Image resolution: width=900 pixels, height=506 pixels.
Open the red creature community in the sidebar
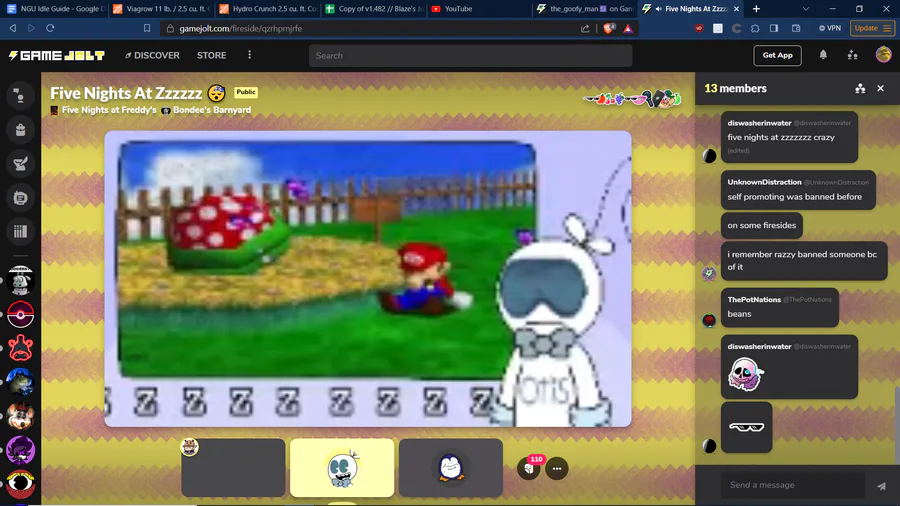[x=20, y=348]
